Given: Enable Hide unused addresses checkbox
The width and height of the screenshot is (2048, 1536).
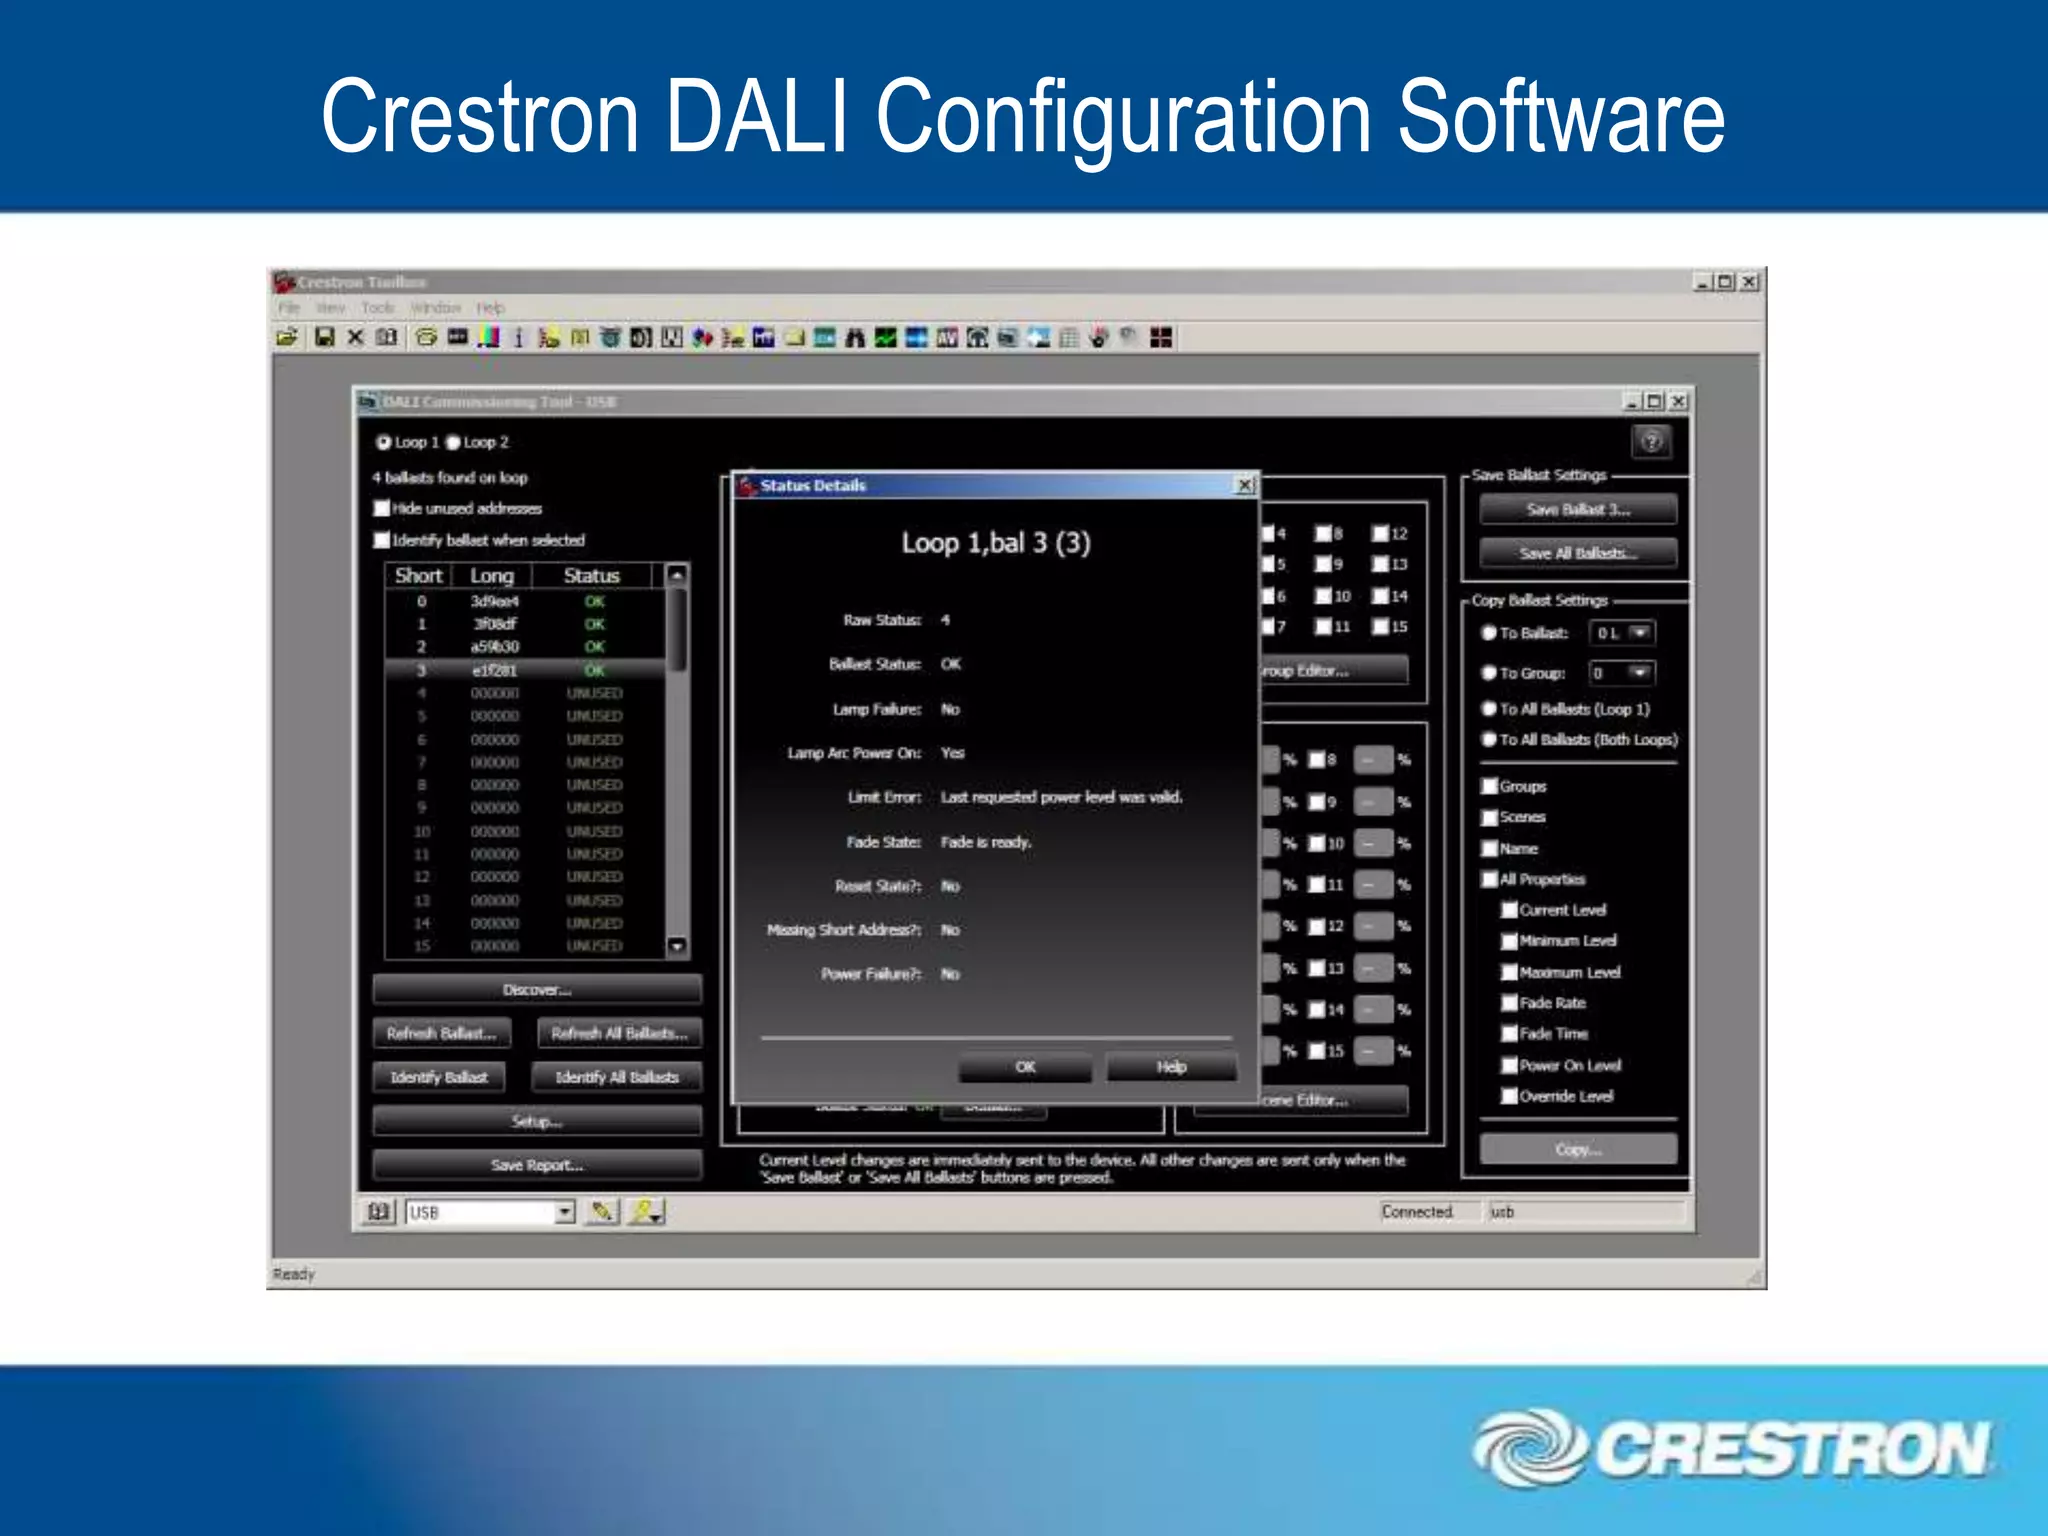Looking at the screenshot, I should 381,508.
